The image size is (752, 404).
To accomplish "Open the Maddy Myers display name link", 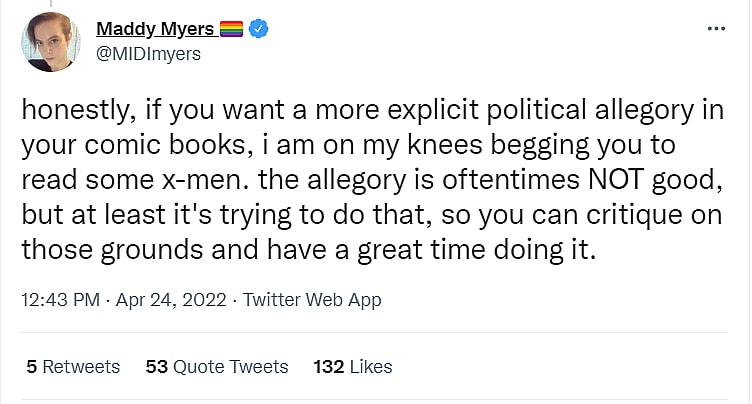I will click(x=155, y=30).
